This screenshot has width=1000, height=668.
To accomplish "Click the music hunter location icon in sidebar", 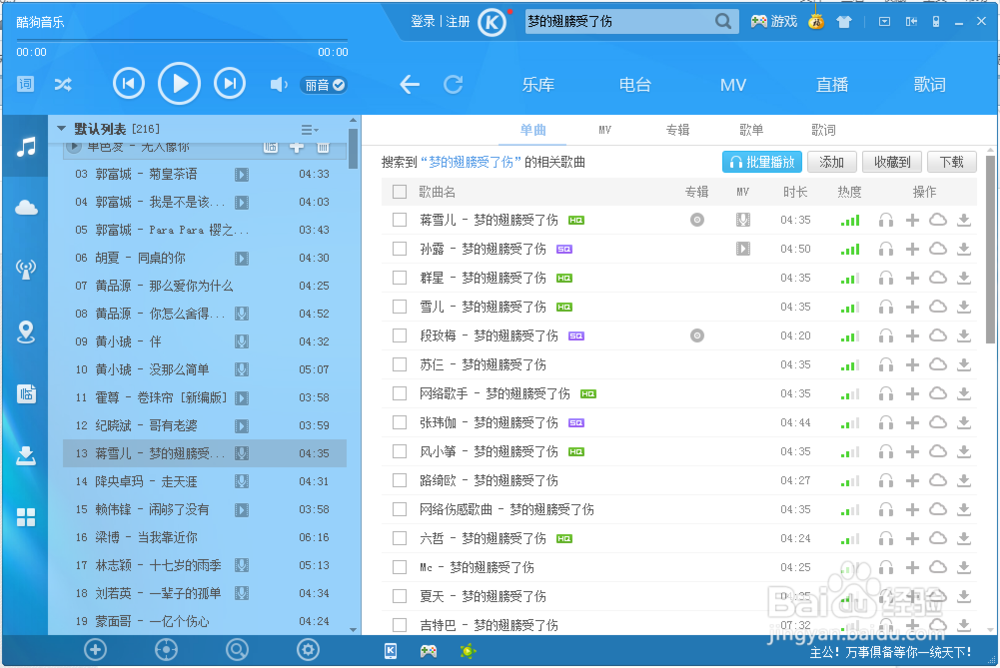I will click(25, 331).
